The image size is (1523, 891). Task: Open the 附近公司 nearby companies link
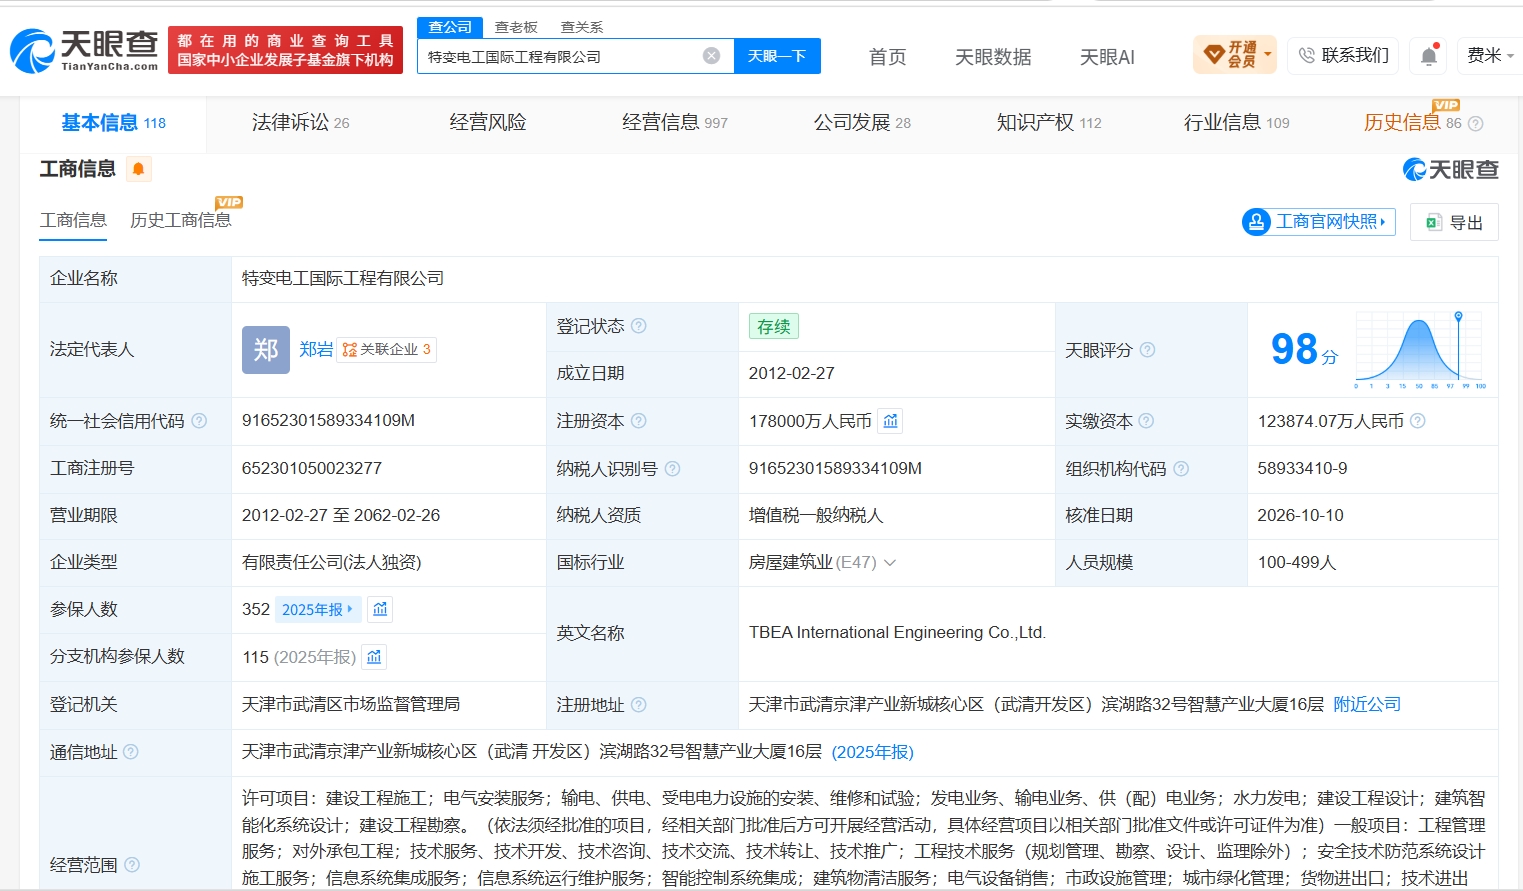pyautogui.click(x=1367, y=704)
